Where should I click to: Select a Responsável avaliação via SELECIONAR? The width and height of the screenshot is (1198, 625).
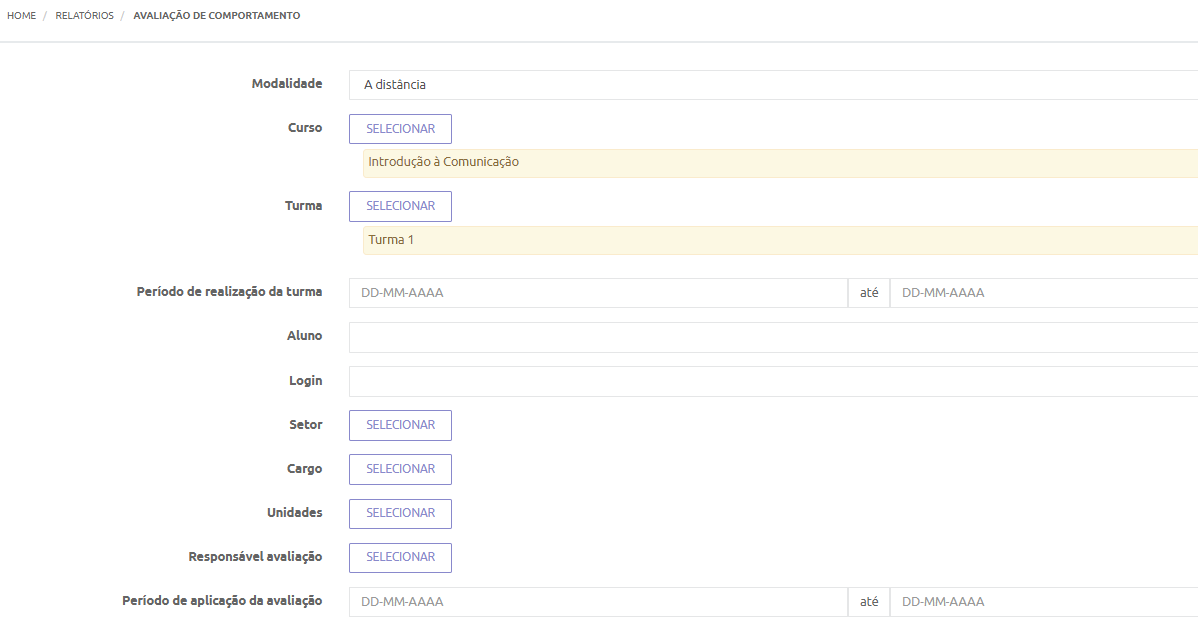click(x=400, y=557)
